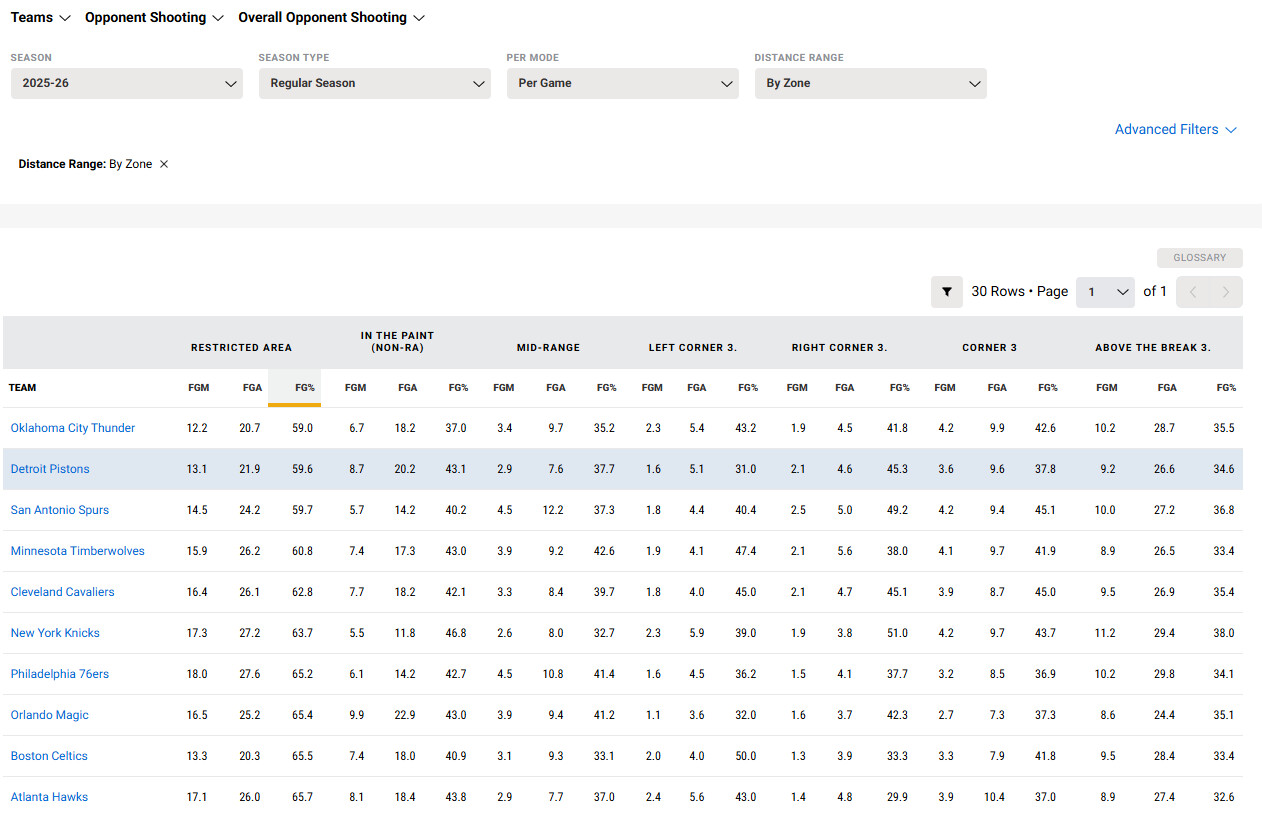Sort by Restricted Area FGM column
Image resolution: width=1262 pixels, height=814 pixels.
click(x=198, y=388)
